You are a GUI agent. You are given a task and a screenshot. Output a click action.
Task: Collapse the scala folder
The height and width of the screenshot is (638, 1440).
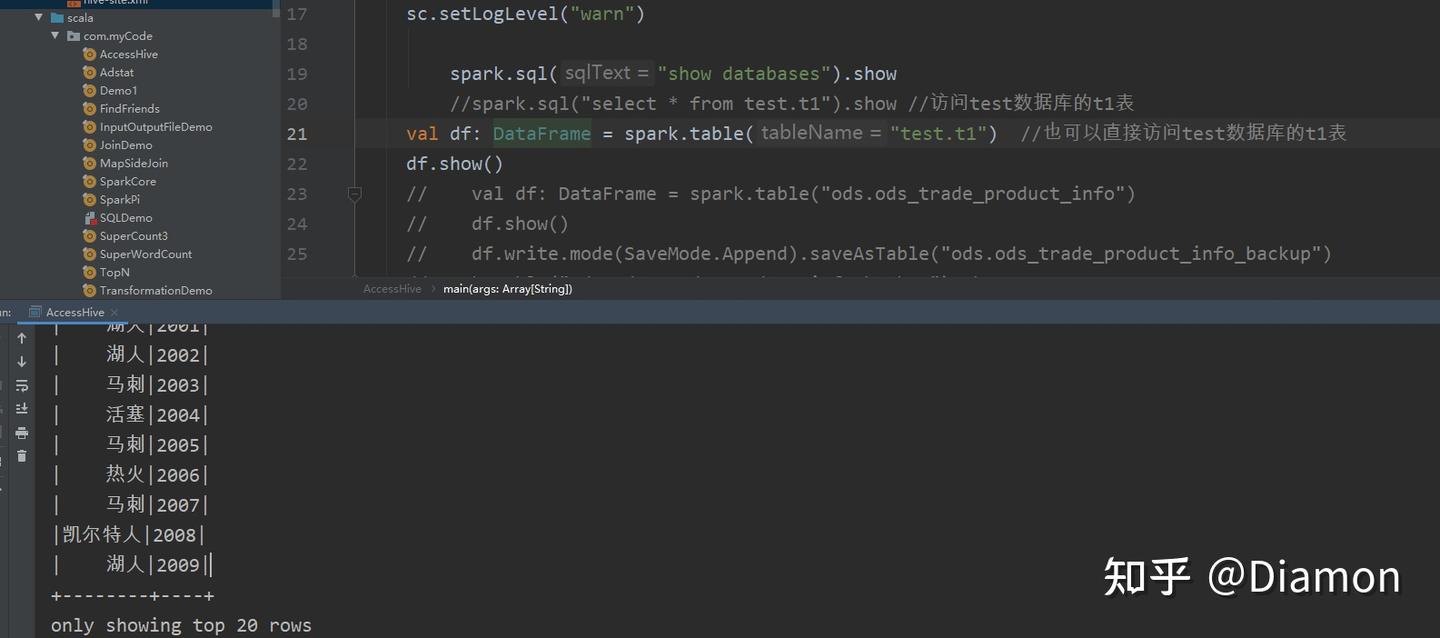point(38,17)
